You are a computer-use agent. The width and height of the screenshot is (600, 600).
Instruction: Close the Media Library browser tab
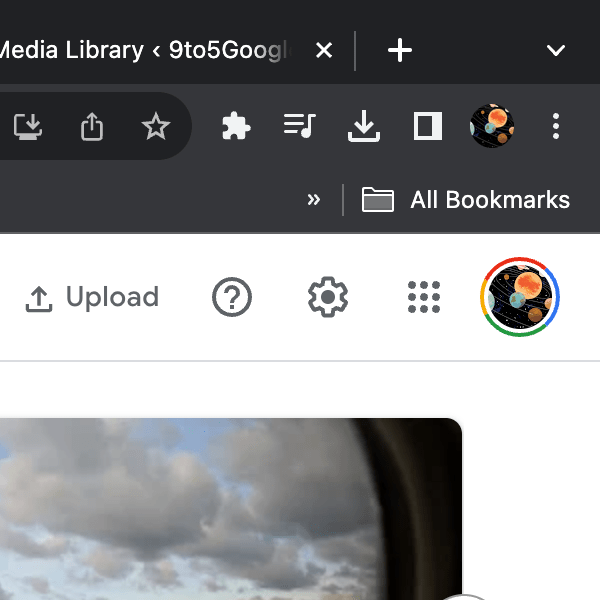[324, 50]
